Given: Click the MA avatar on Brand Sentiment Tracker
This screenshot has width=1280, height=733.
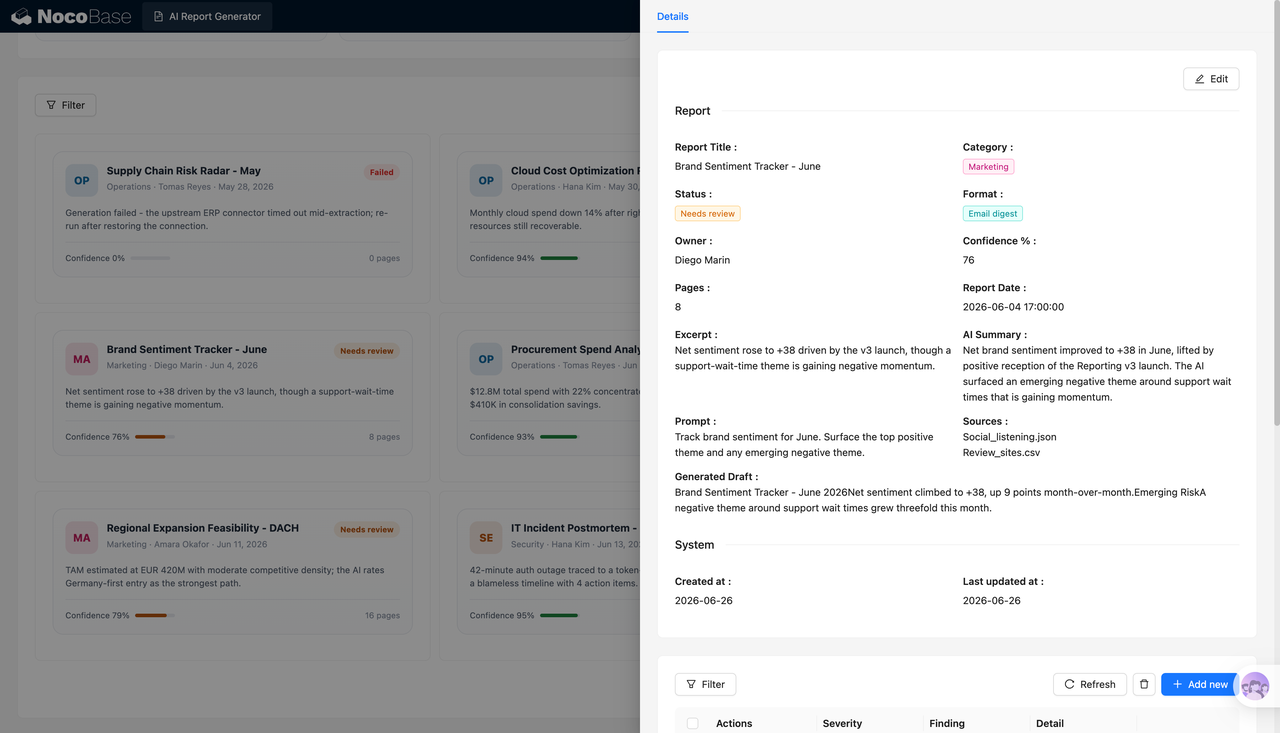Looking at the screenshot, I should tap(82, 359).
